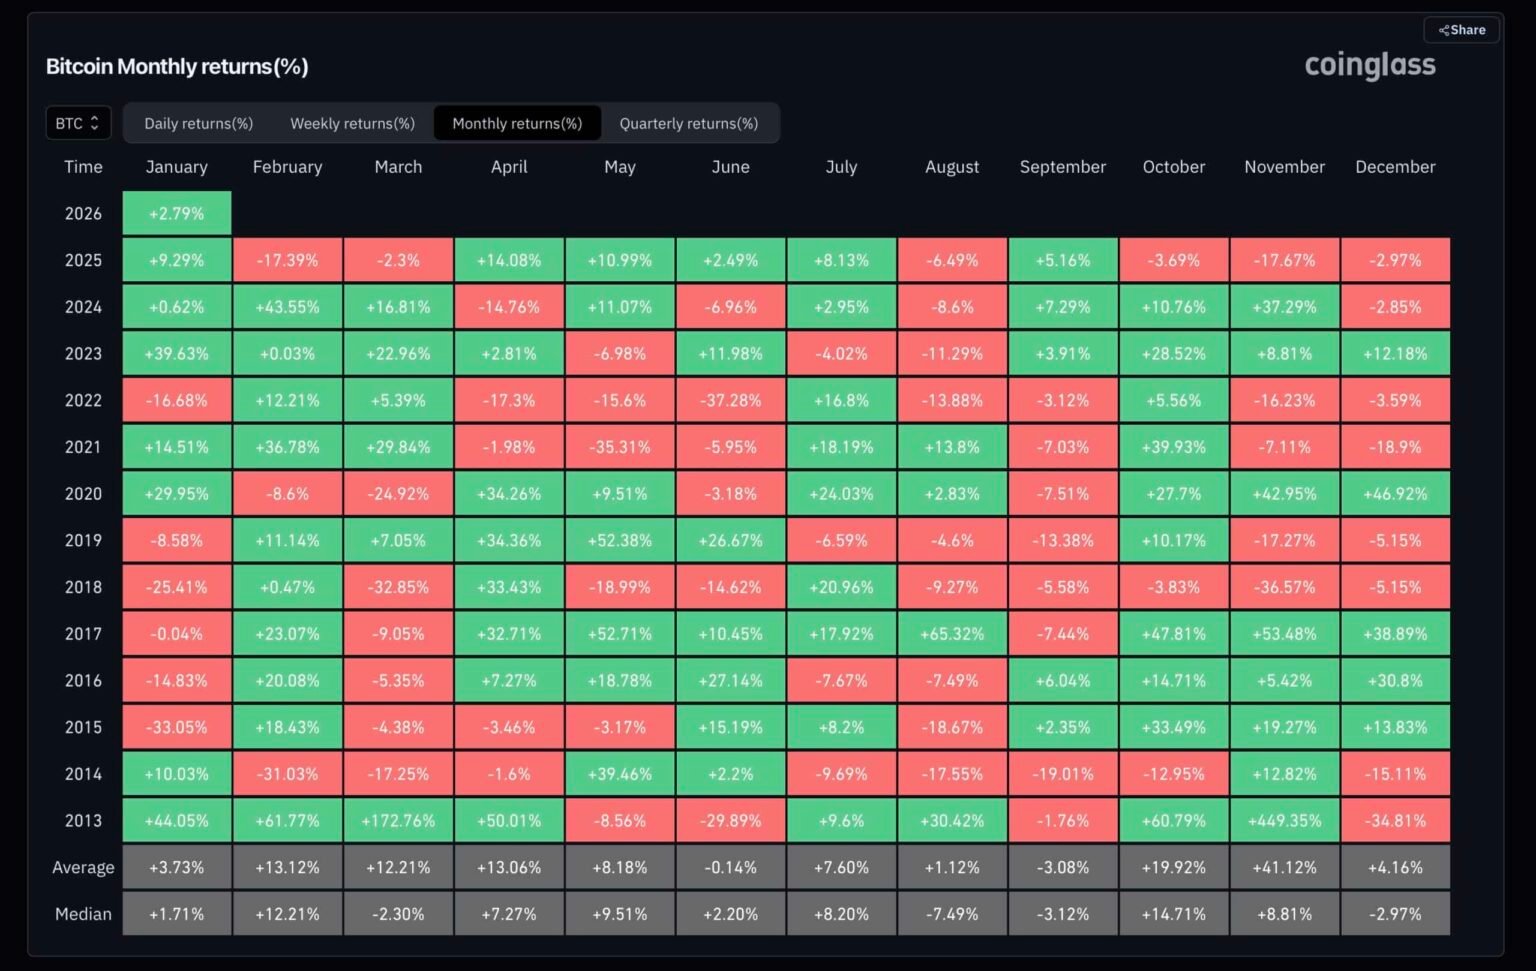The image size is (1536, 971).
Task: Click the December column header
Action: coord(1396,167)
